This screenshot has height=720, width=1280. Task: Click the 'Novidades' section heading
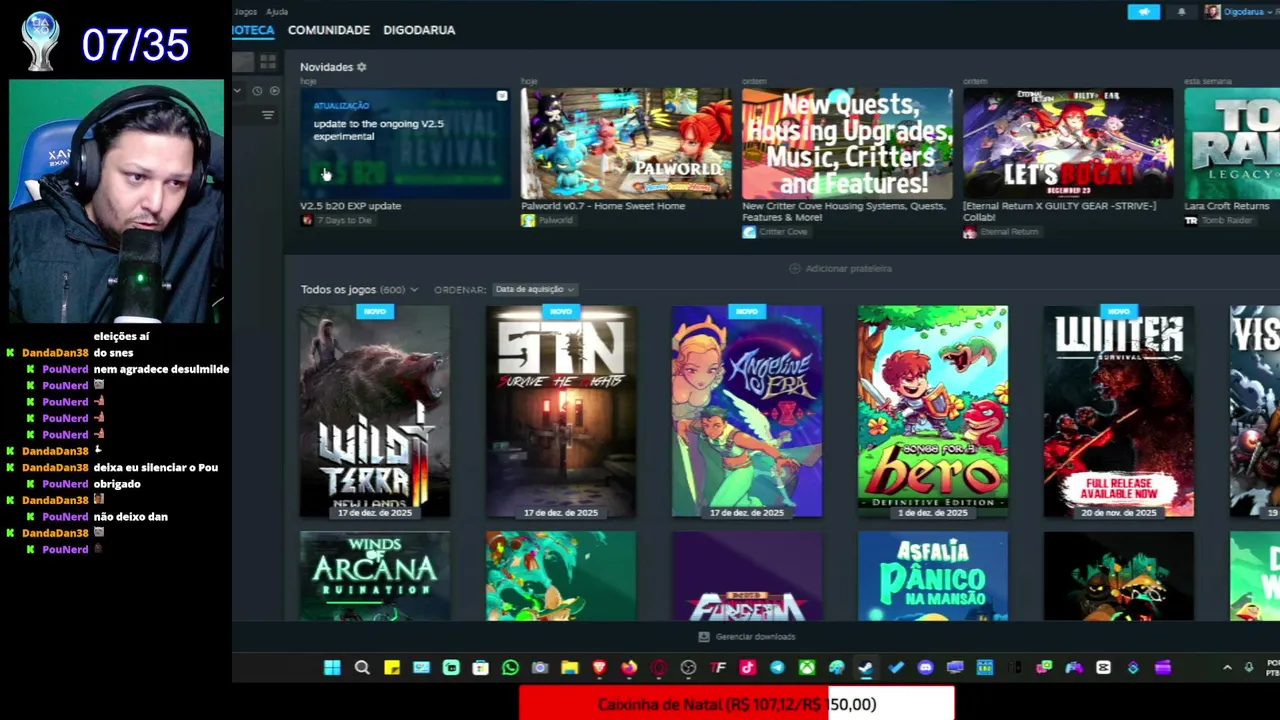[326, 67]
